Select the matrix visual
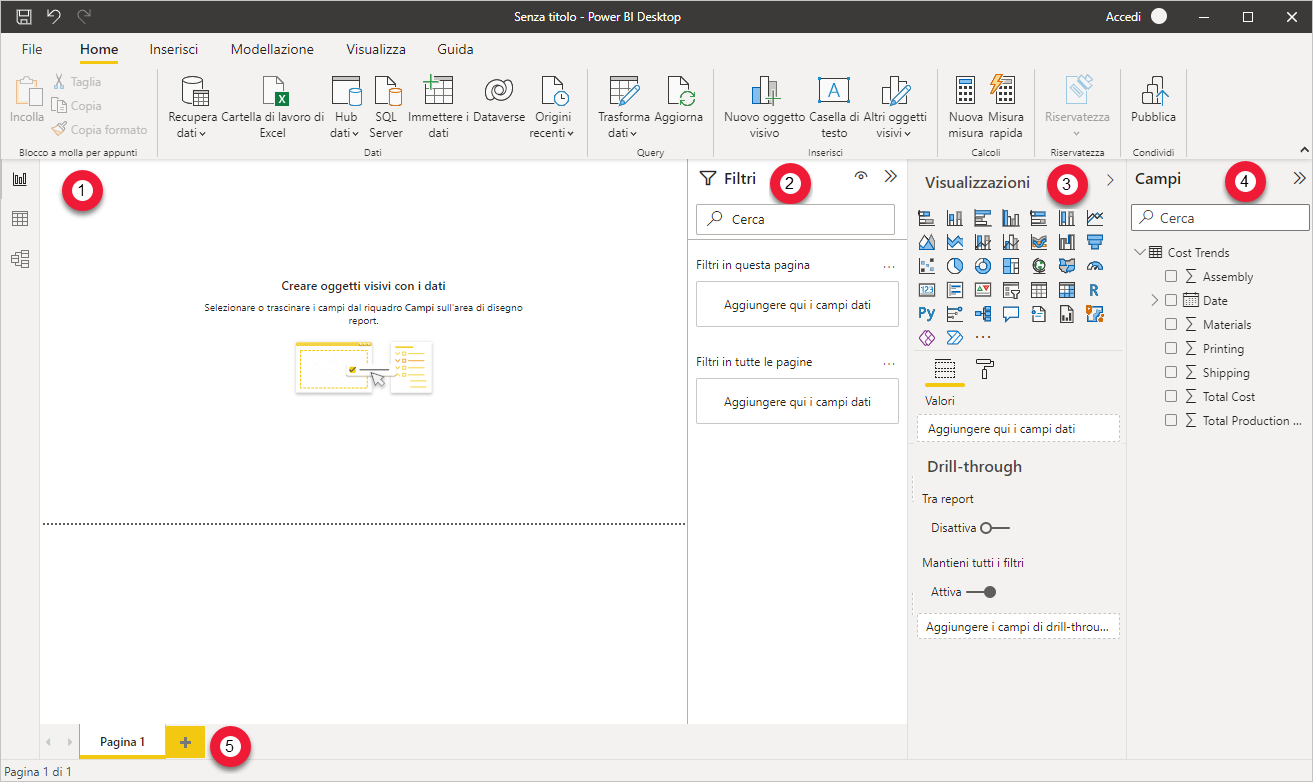Screen dimensions: 1313x782 click(1066, 290)
